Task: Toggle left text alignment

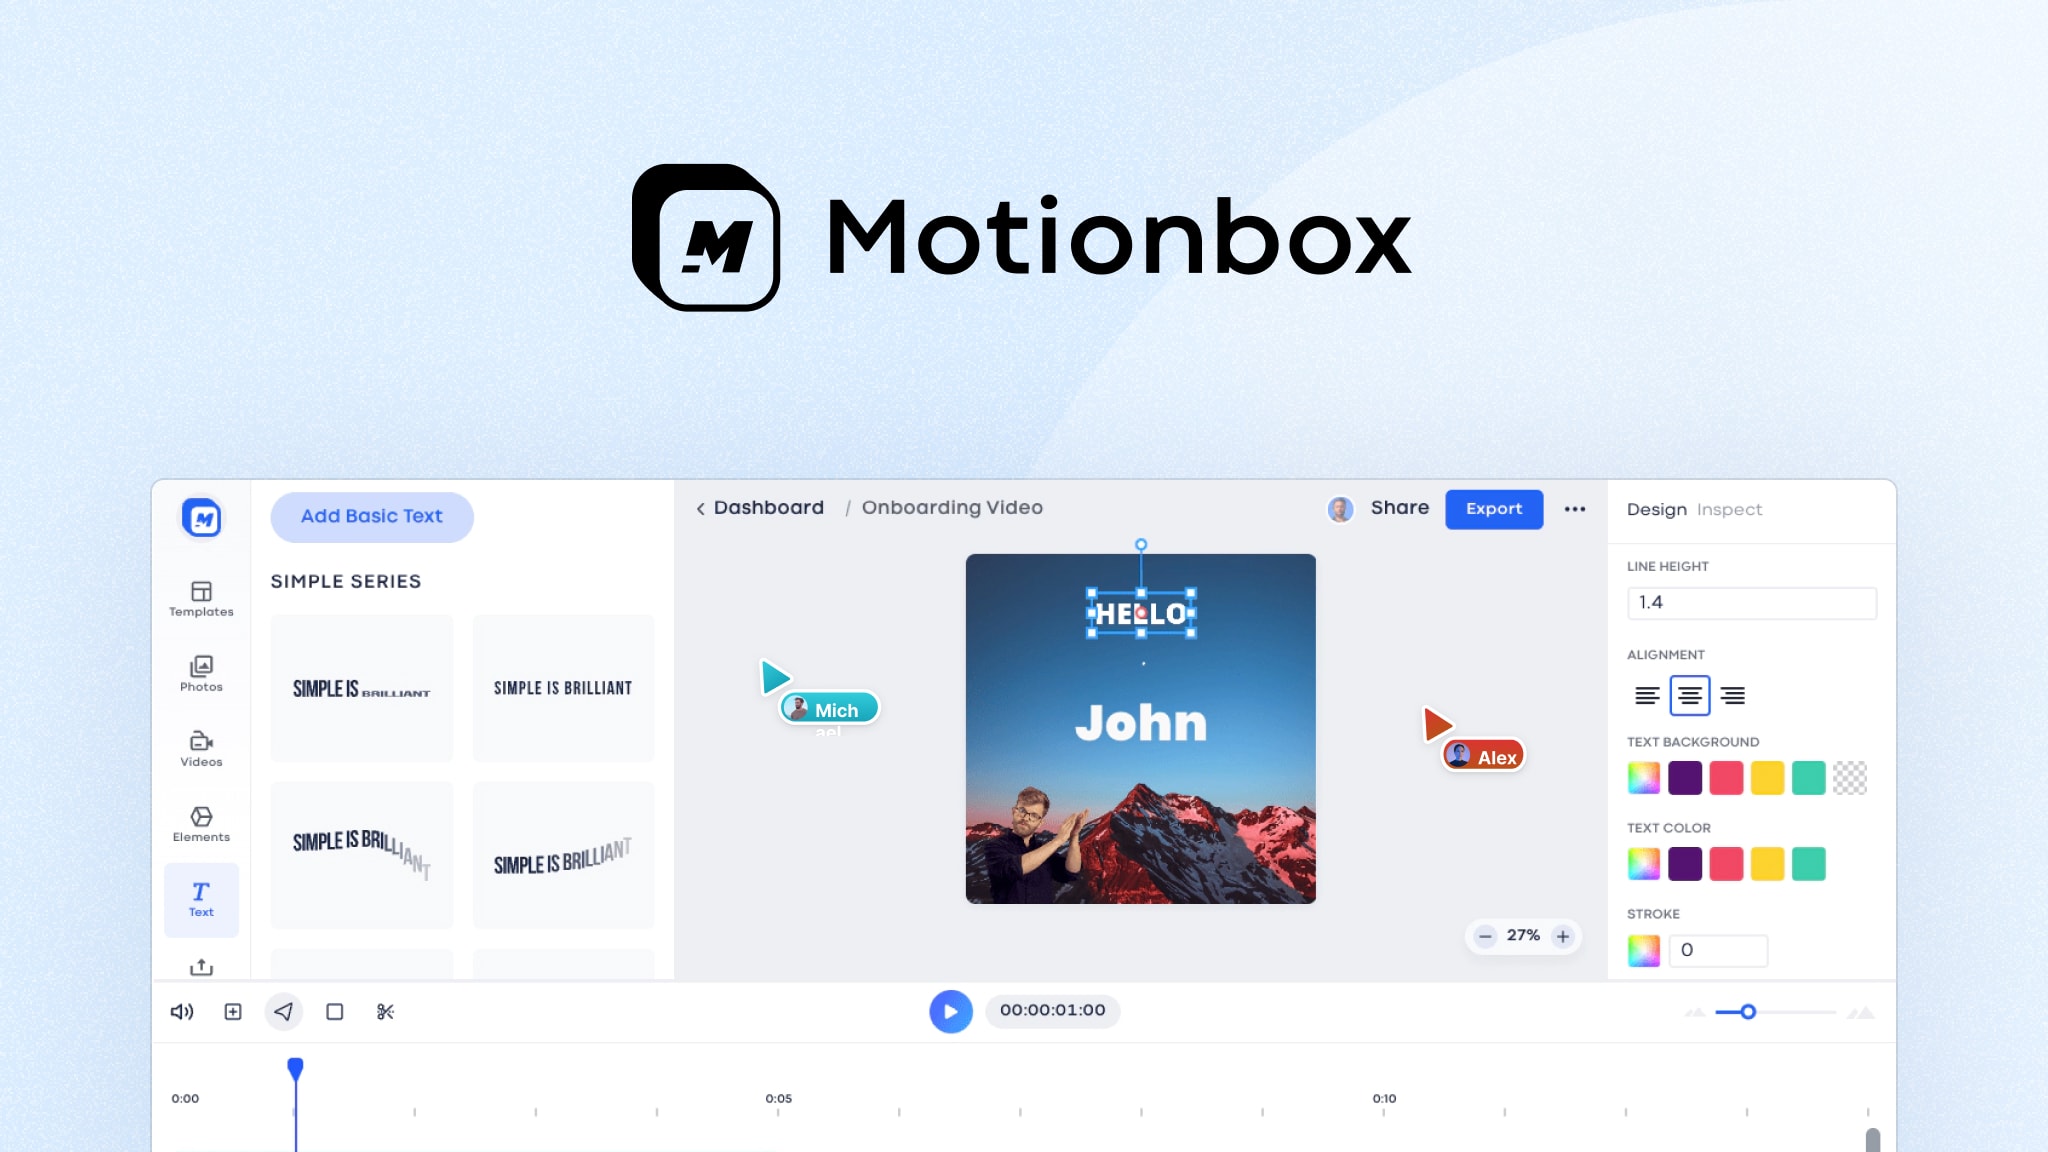Action: pyautogui.click(x=1646, y=695)
